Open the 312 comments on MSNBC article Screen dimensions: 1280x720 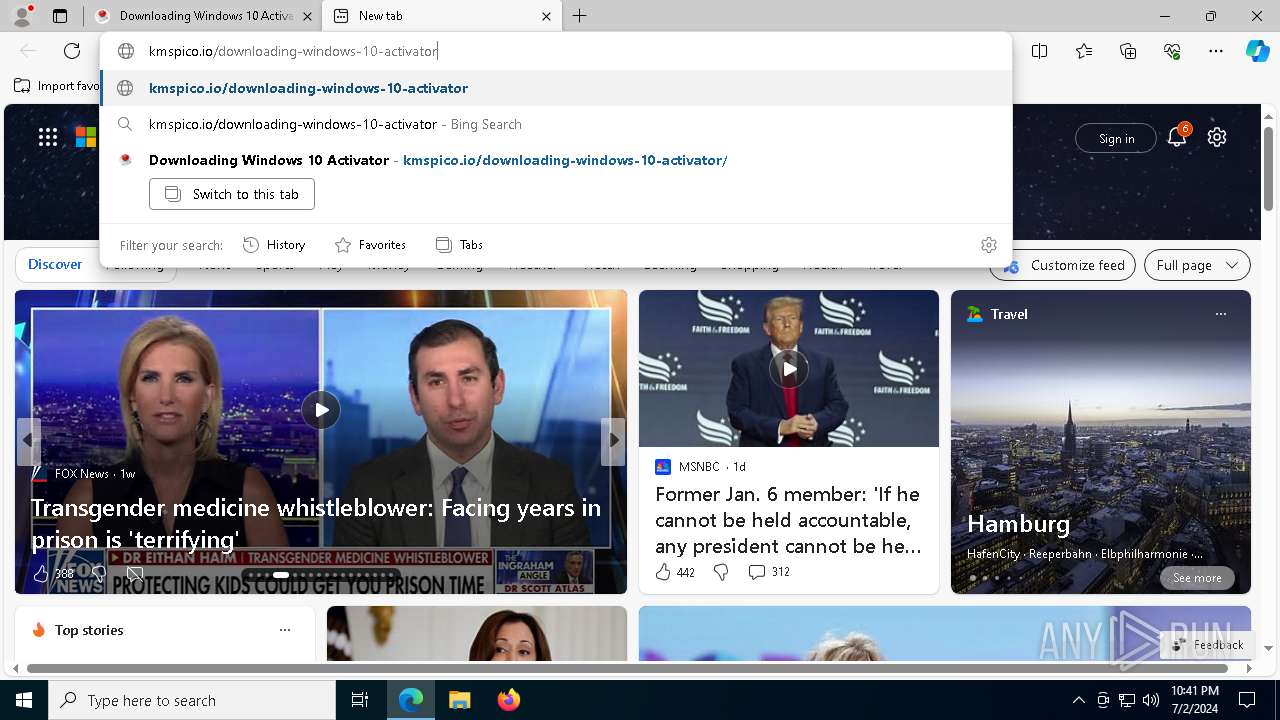[769, 572]
